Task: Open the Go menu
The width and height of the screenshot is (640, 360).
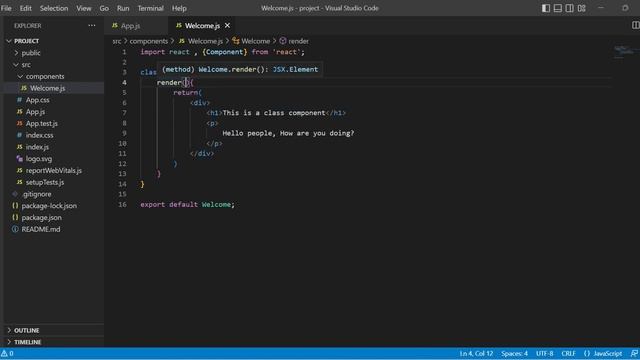Action: point(104,8)
